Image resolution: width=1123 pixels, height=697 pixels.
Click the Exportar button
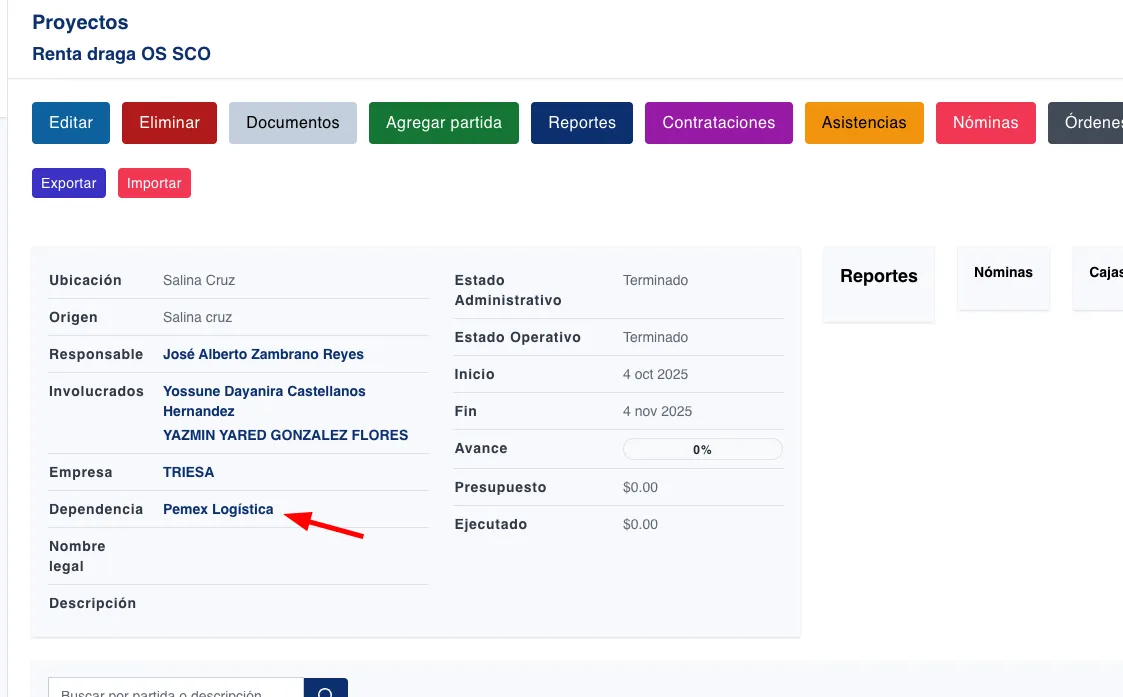69,183
